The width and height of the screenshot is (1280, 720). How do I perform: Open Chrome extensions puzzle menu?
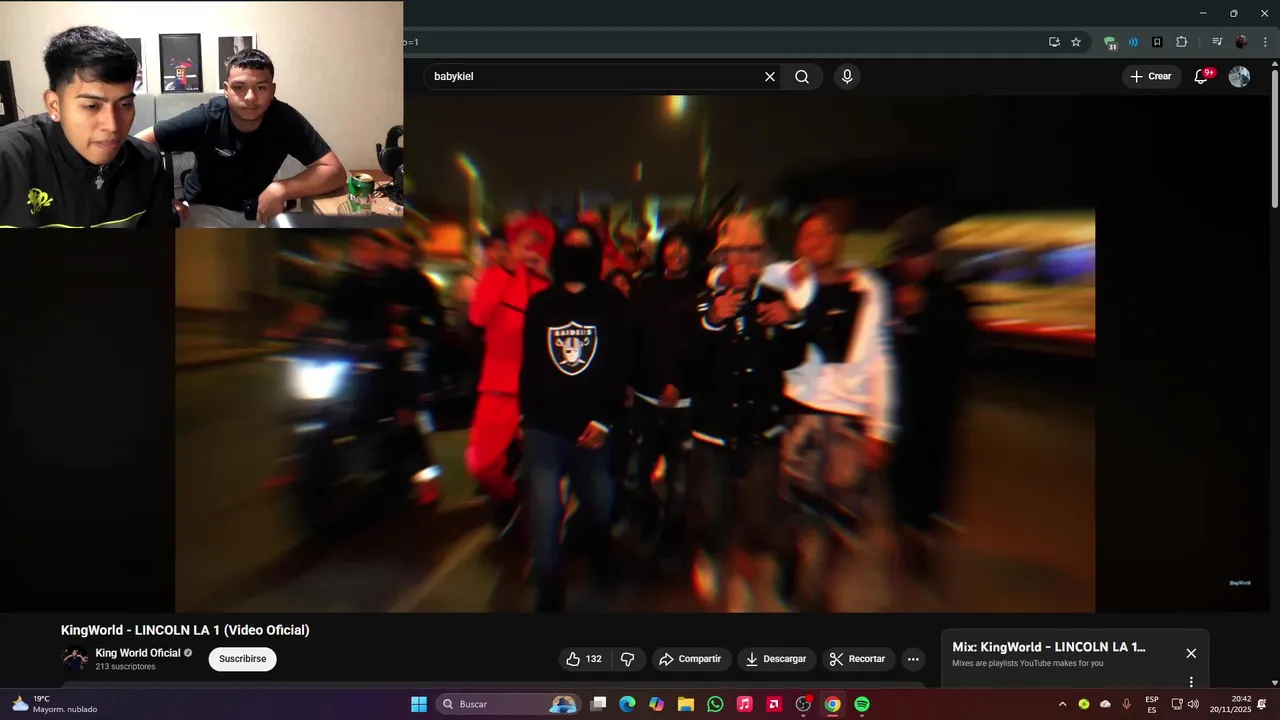click(1181, 42)
